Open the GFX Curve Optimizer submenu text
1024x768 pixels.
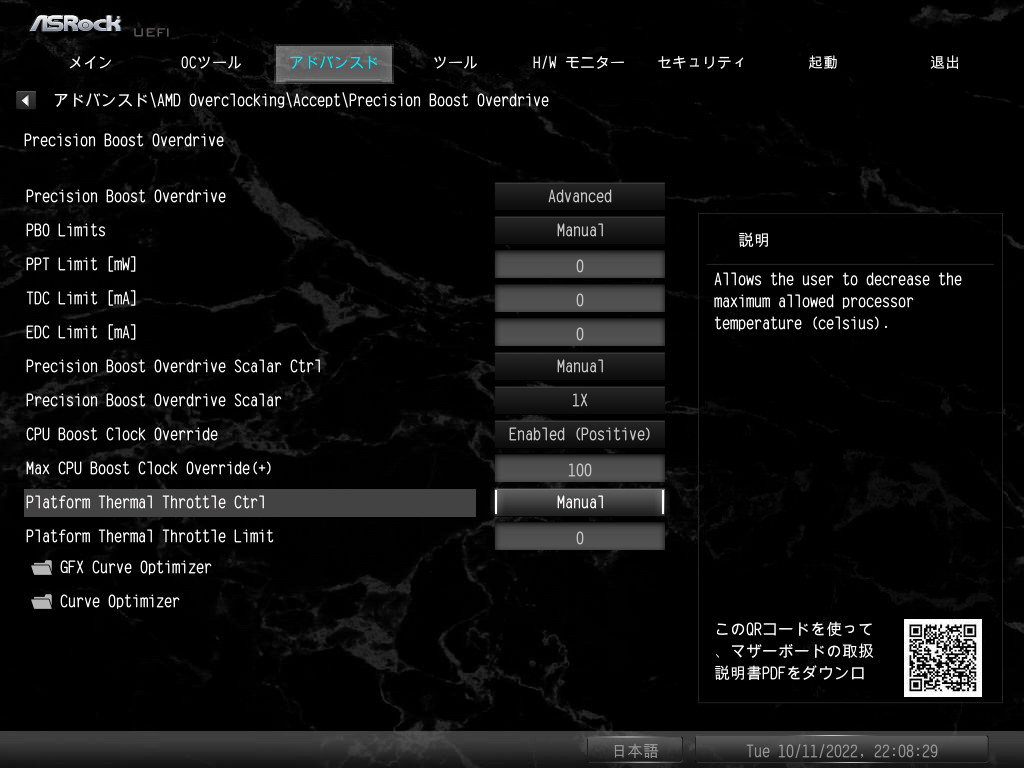pos(135,568)
